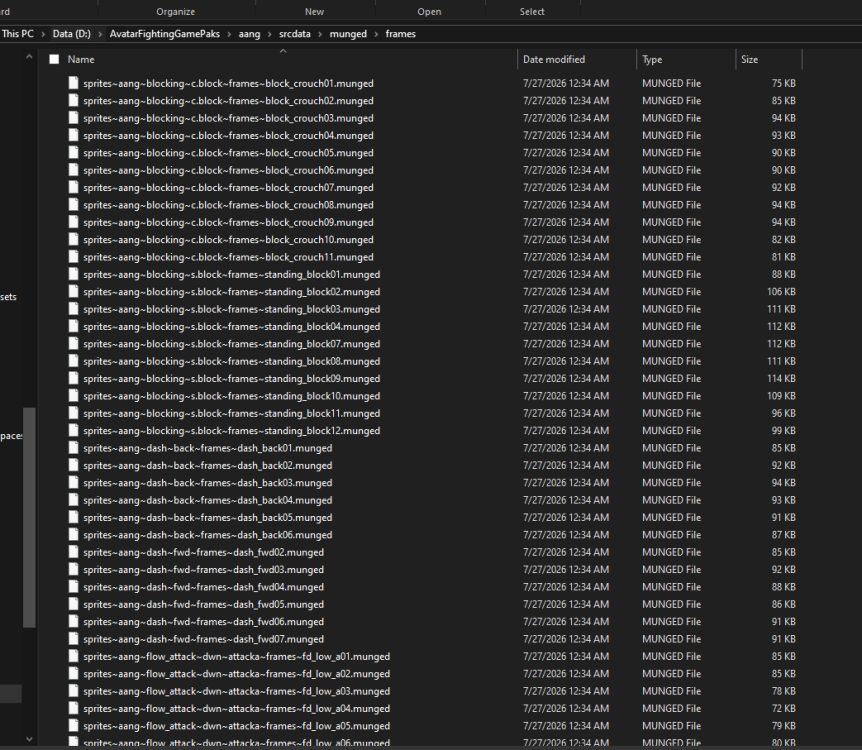Expand the chevron between 'munged' and 'frames'
Screen dimensions: 862x750
click(x=376, y=34)
